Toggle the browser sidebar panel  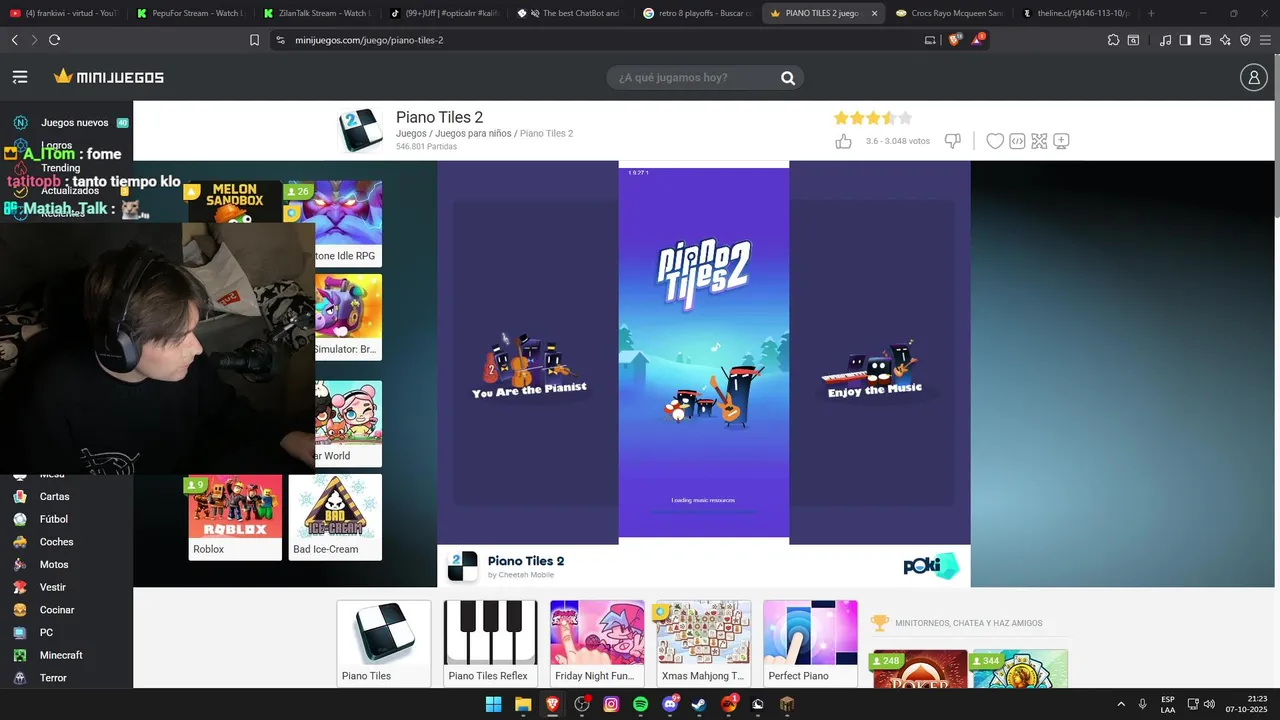tap(1185, 40)
